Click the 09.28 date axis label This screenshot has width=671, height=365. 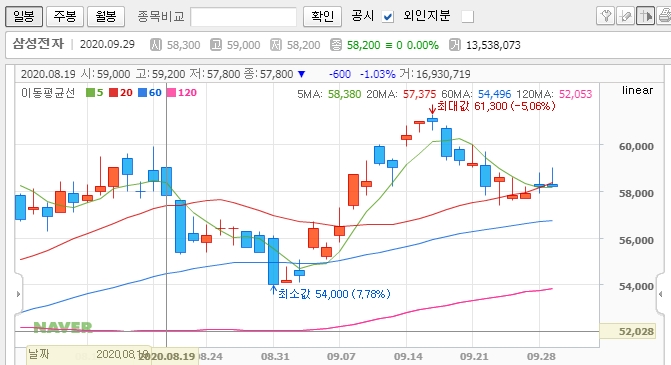tap(541, 356)
